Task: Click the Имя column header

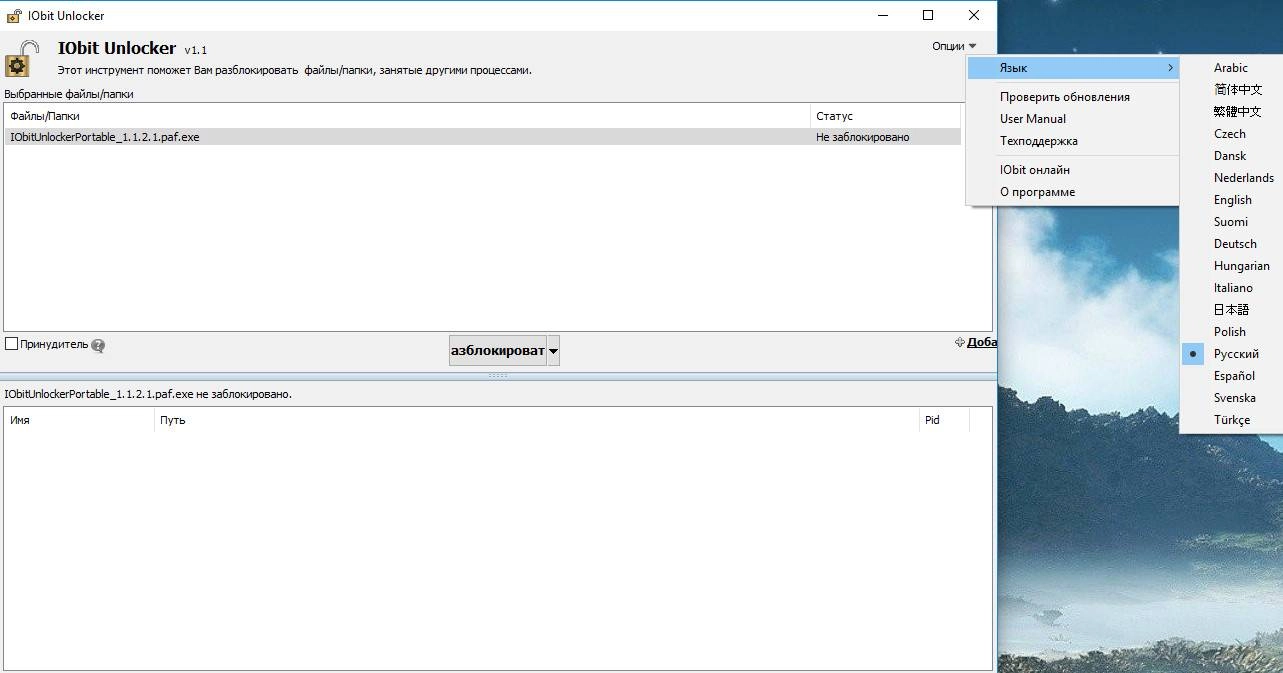Action: pyautogui.click(x=80, y=420)
